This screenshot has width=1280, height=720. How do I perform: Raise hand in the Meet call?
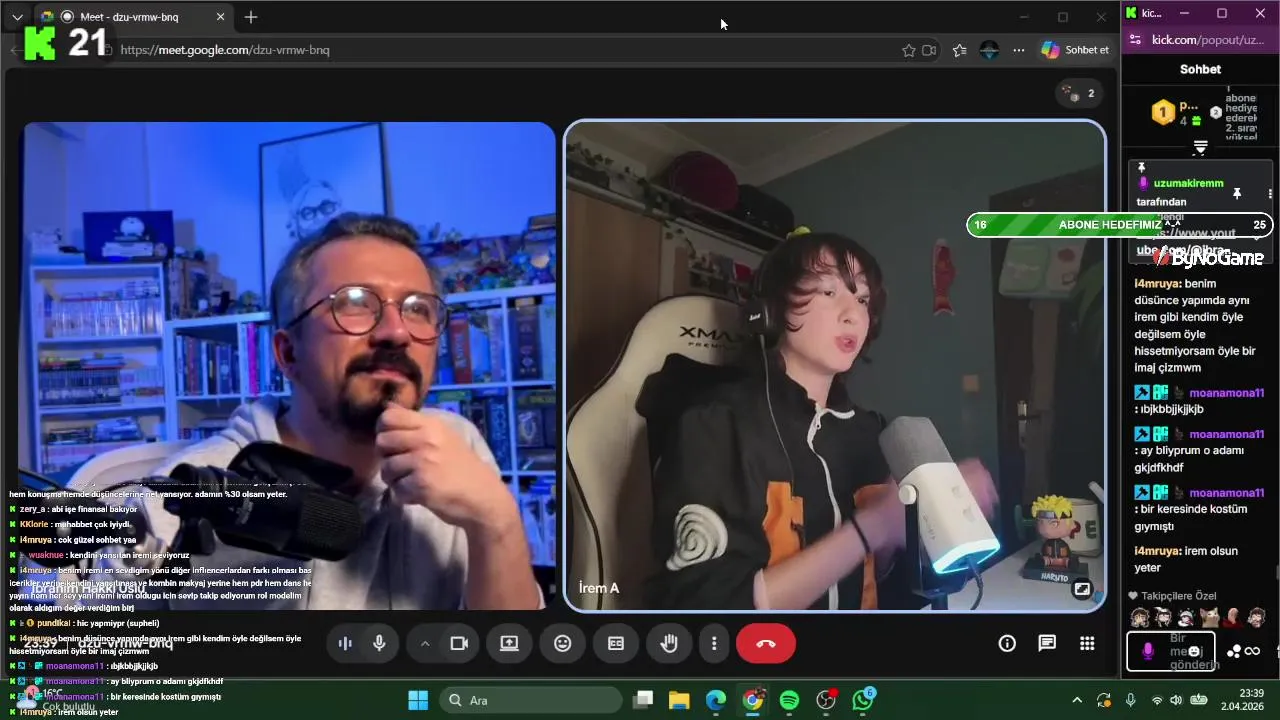pos(669,644)
